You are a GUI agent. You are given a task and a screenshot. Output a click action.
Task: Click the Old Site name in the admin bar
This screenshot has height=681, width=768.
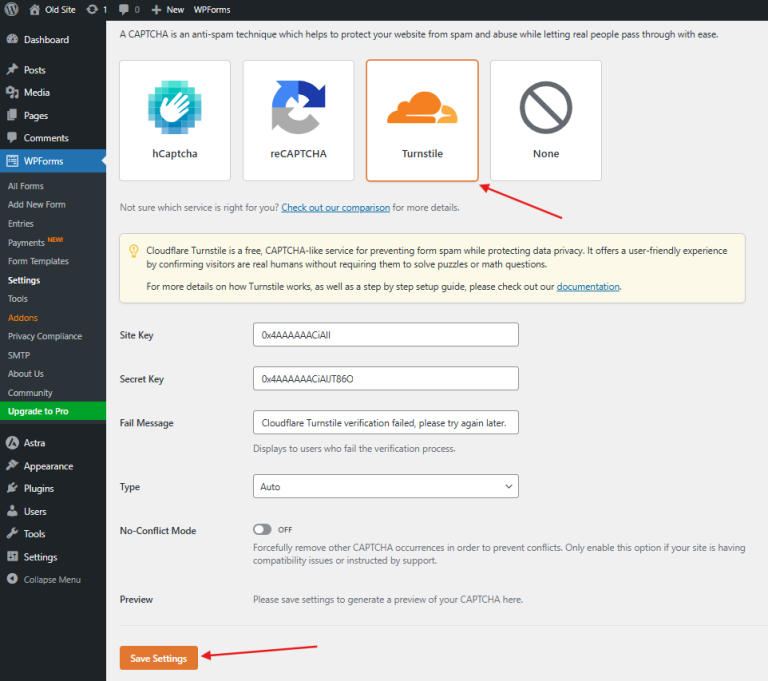click(x=60, y=10)
